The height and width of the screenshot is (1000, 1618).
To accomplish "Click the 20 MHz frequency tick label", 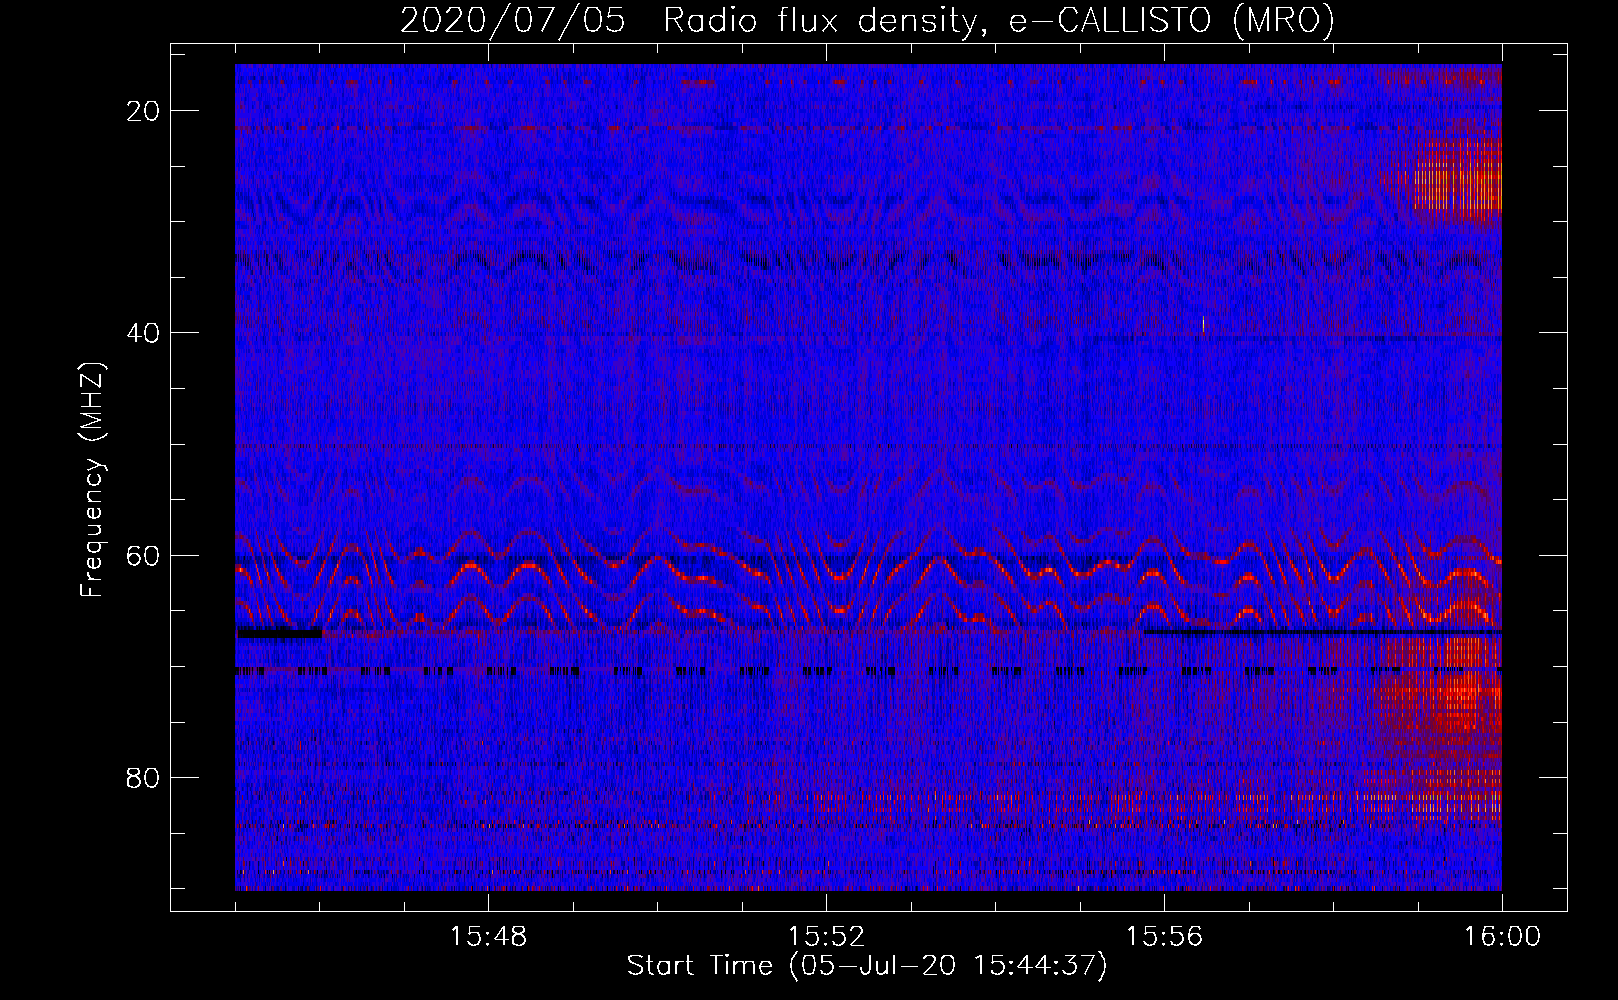I will [x=144, y=111].
